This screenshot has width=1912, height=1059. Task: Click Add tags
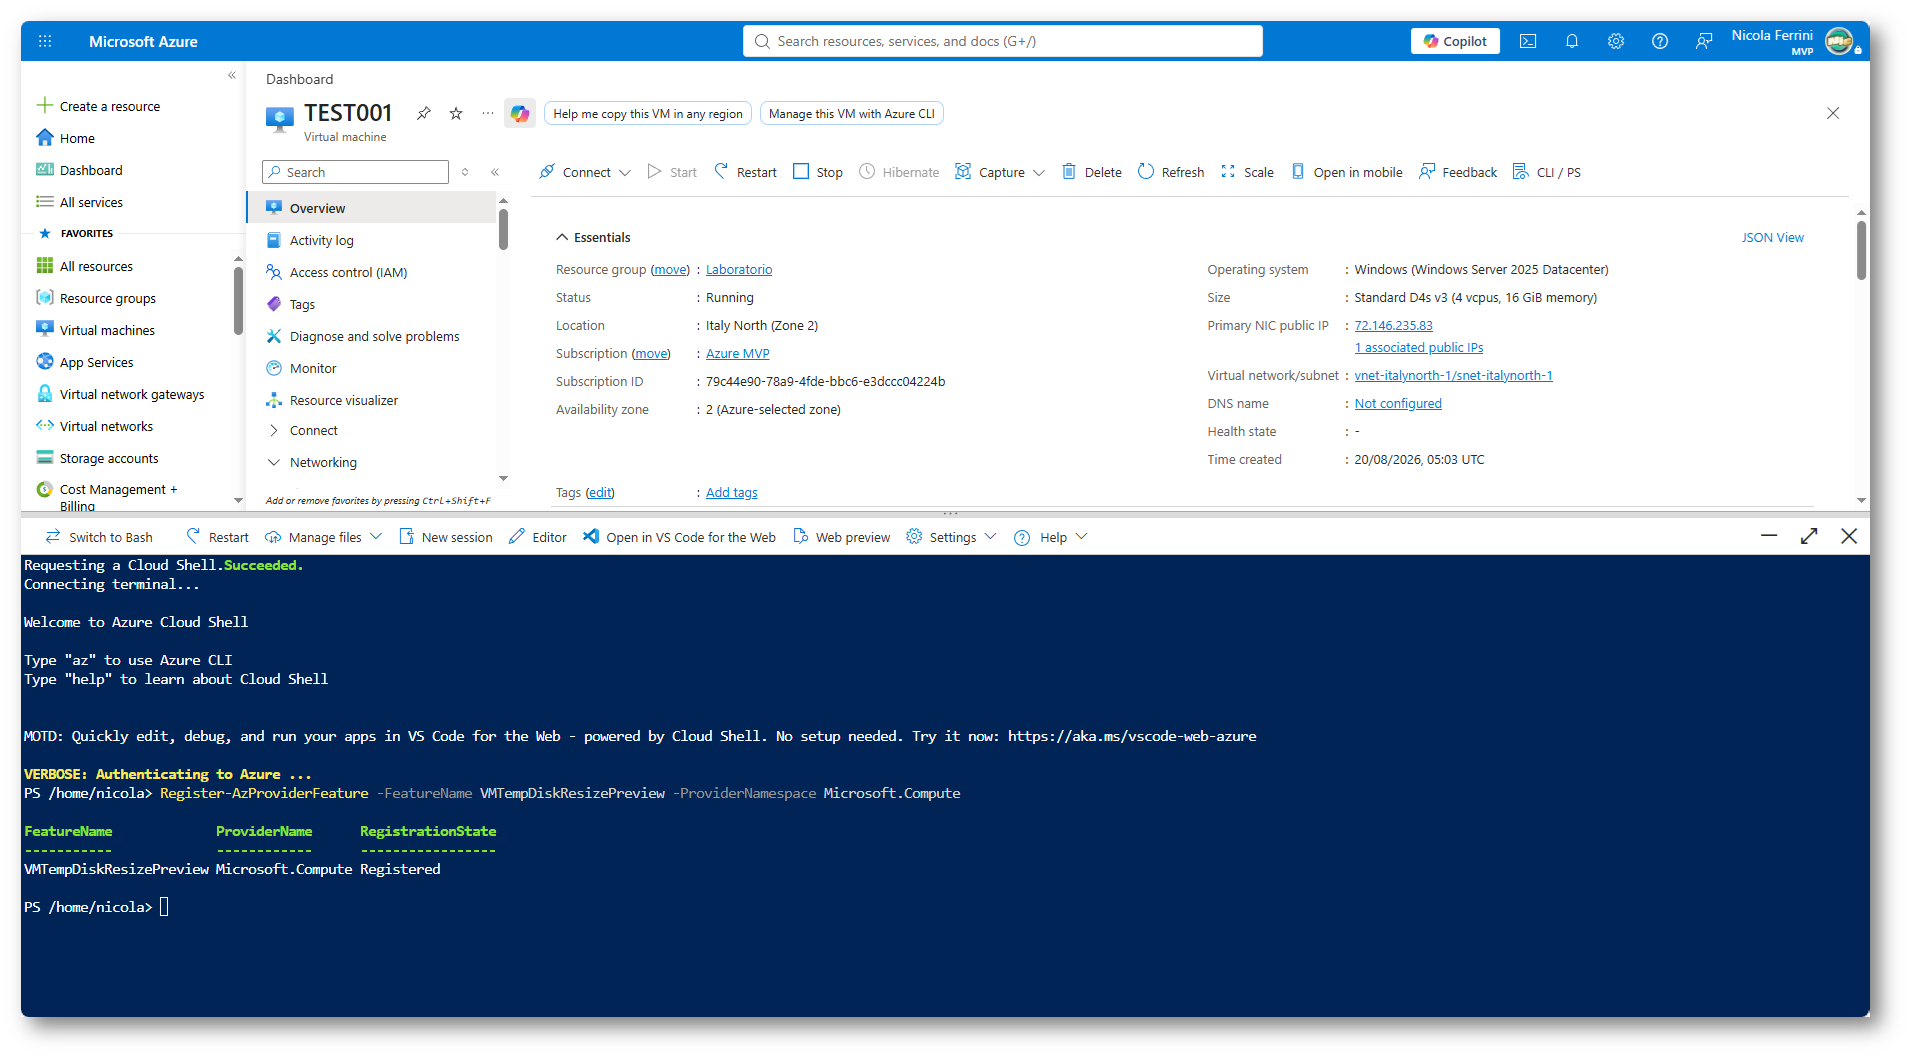click(732, 492)
